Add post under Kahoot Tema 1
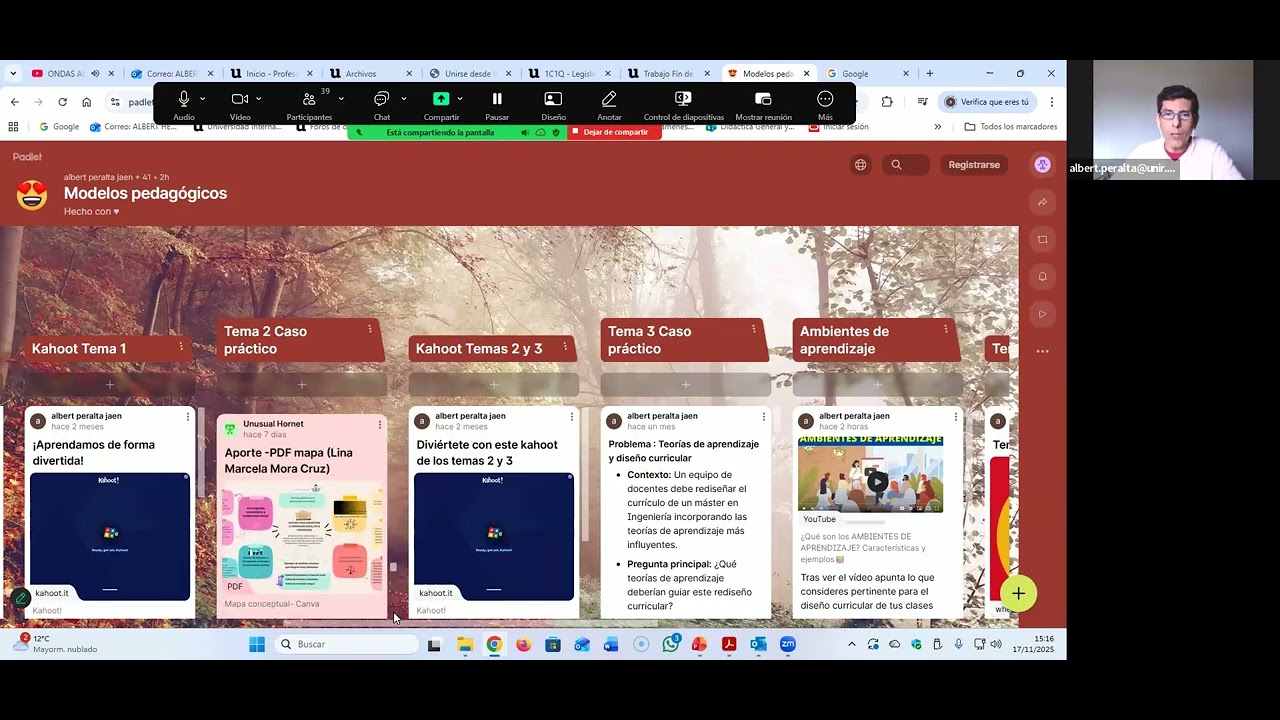Image resolution: width=1280 pixels, height=720 pixels. tap(110, 385)
